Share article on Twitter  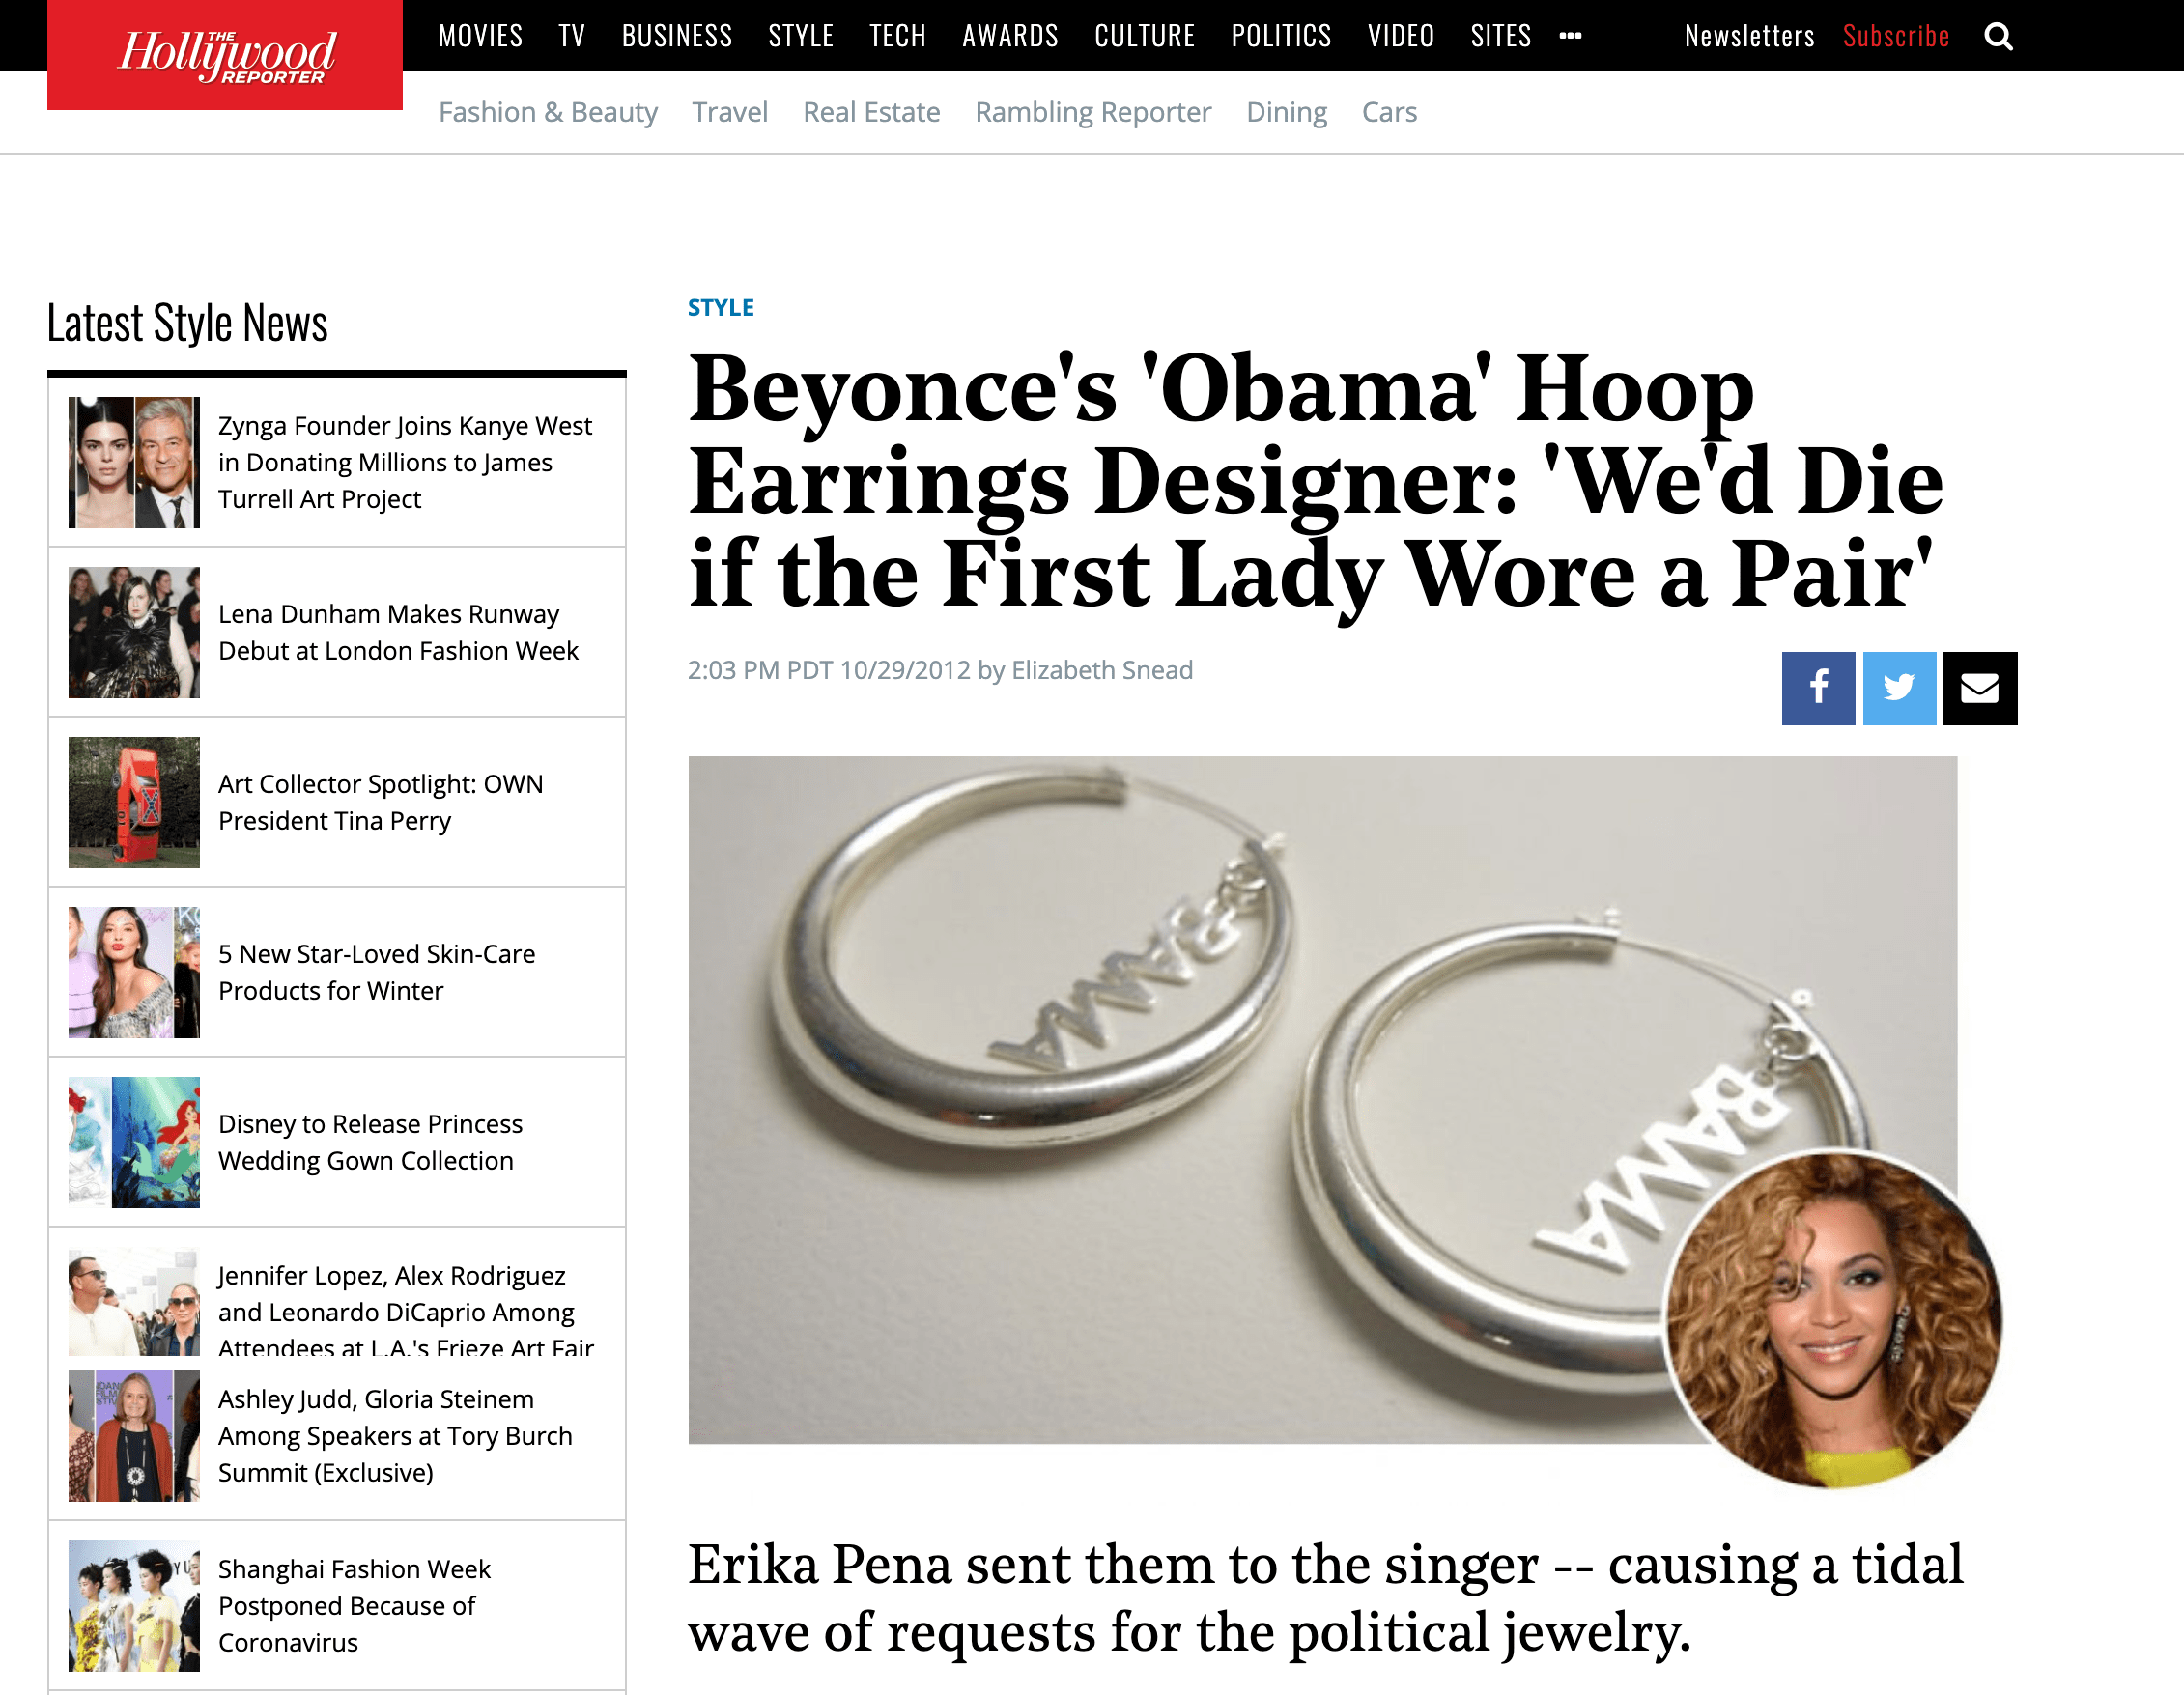(x=1899, y=688)
